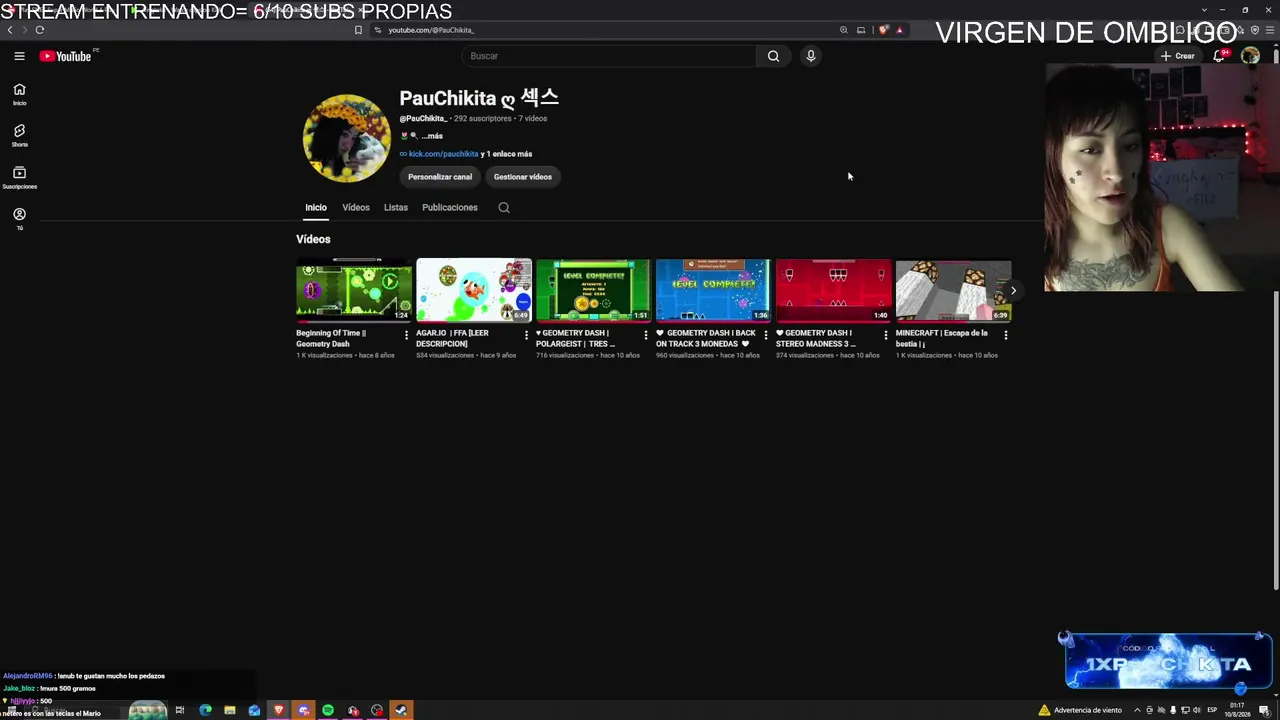1280x720 pixels.
Task: Open the Beginning Of Time video title
Action: point(331,338)
